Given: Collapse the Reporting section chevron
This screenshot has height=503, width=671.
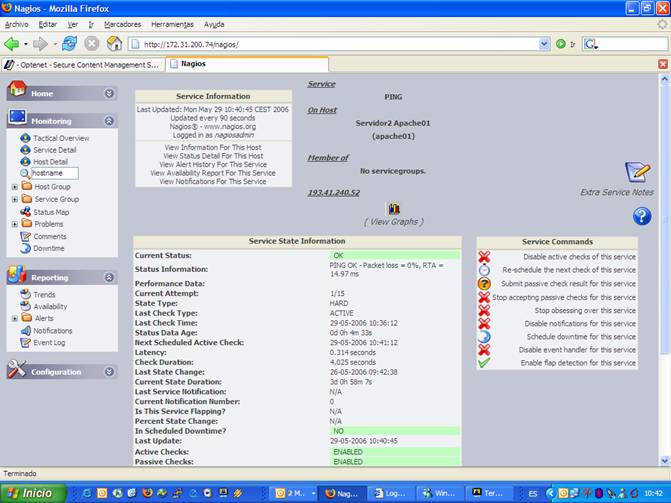Looking at the screenshot, I should [x=109, y=277].
